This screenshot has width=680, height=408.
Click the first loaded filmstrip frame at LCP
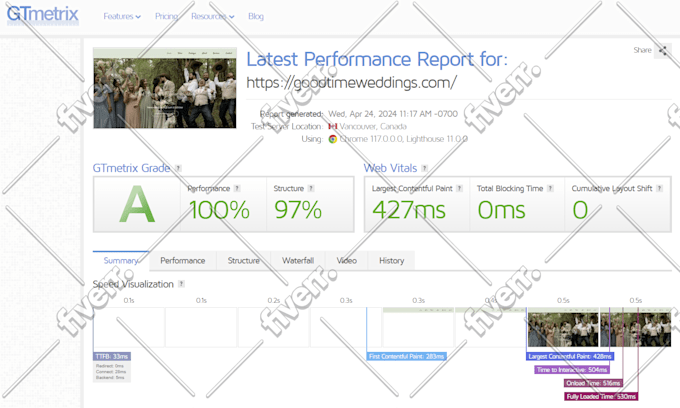click(x=563, y=327)
